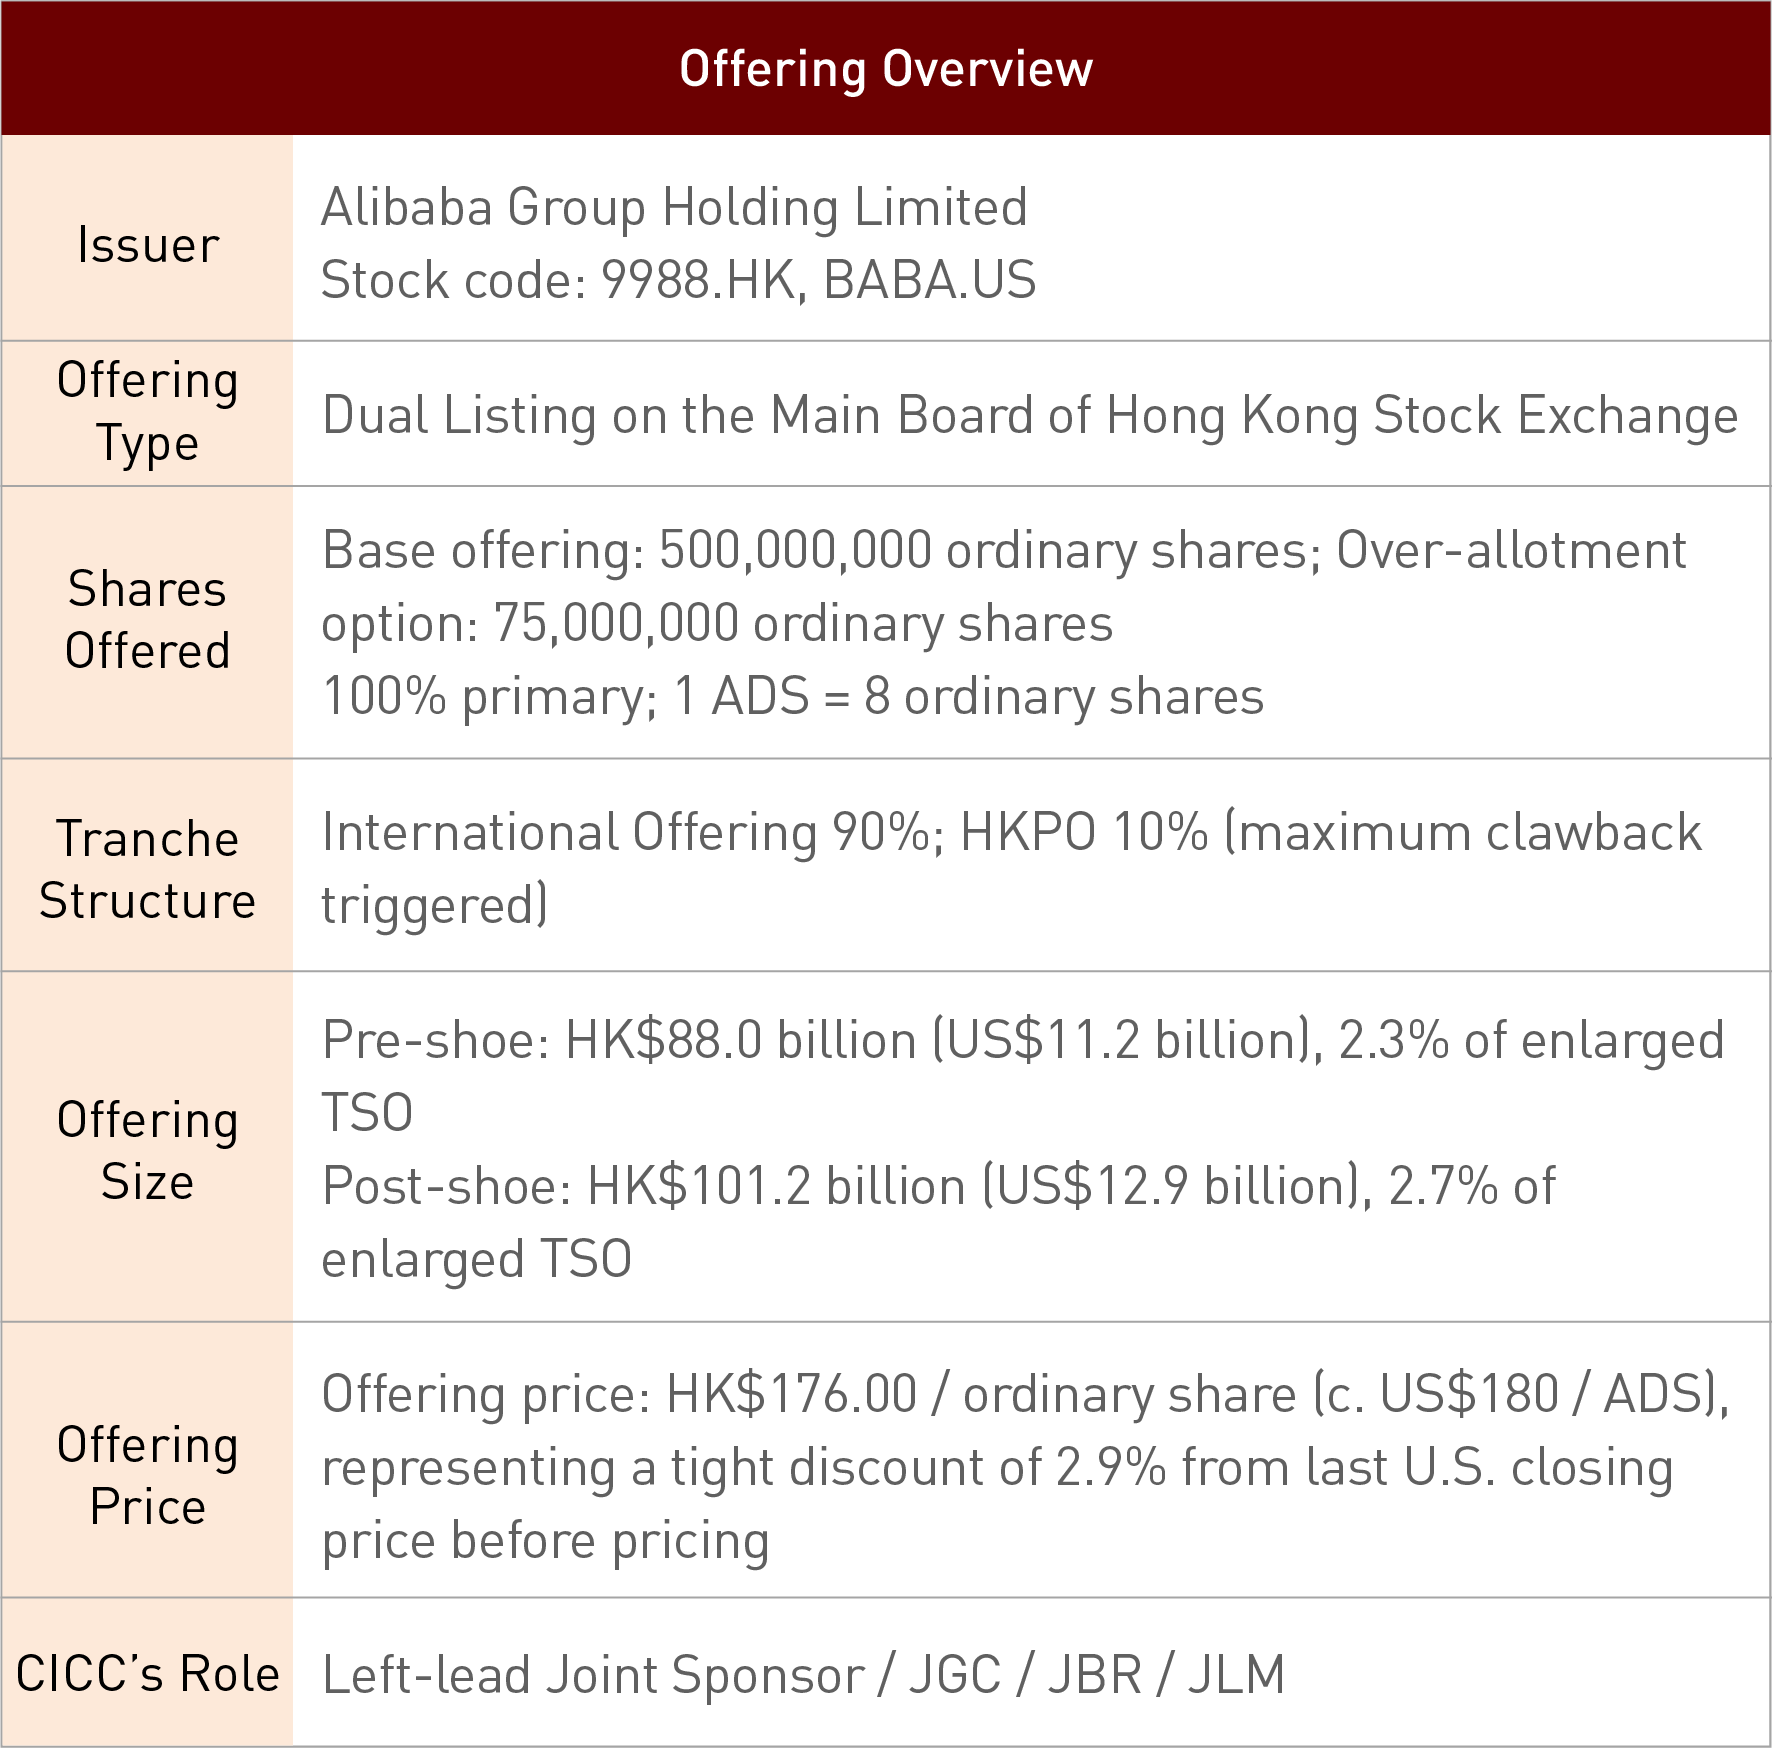Select the Offering Size row label
Image resolution: width=1772 pixels, height=1748 pixels.
click(148, 1150)
